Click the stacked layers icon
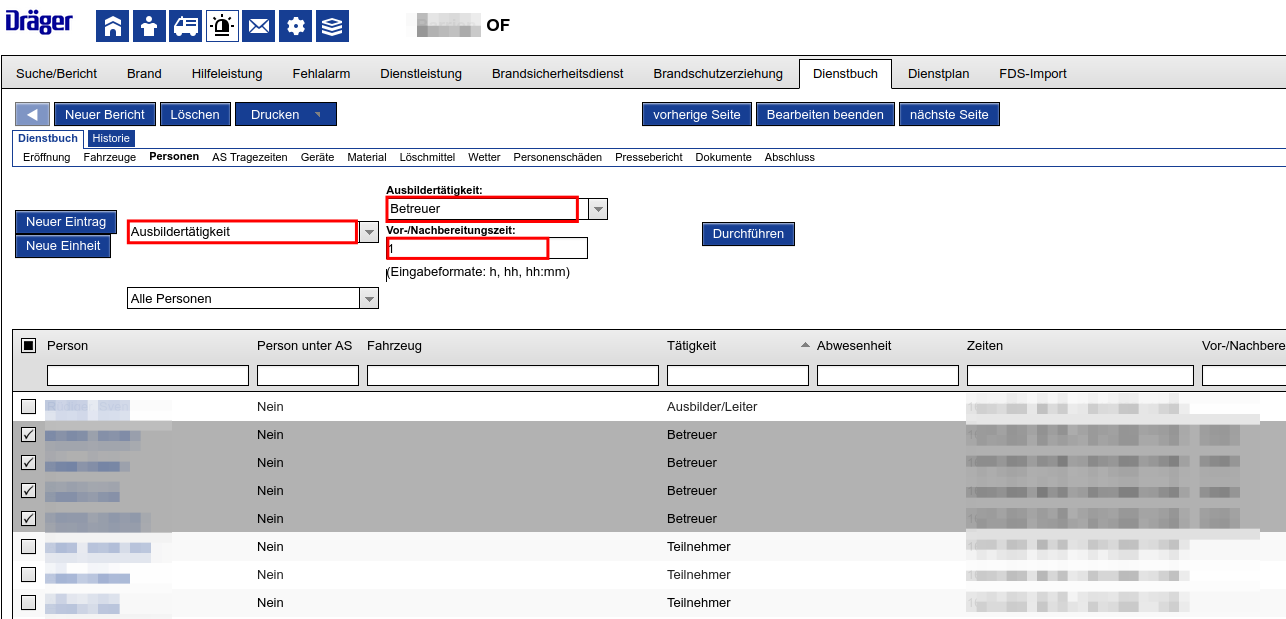 pyautogui.click(x=332, y=26)
